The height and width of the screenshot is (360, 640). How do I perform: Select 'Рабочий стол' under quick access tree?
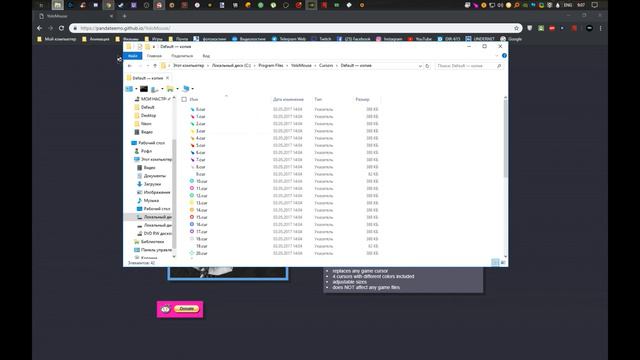coord(151,143)
